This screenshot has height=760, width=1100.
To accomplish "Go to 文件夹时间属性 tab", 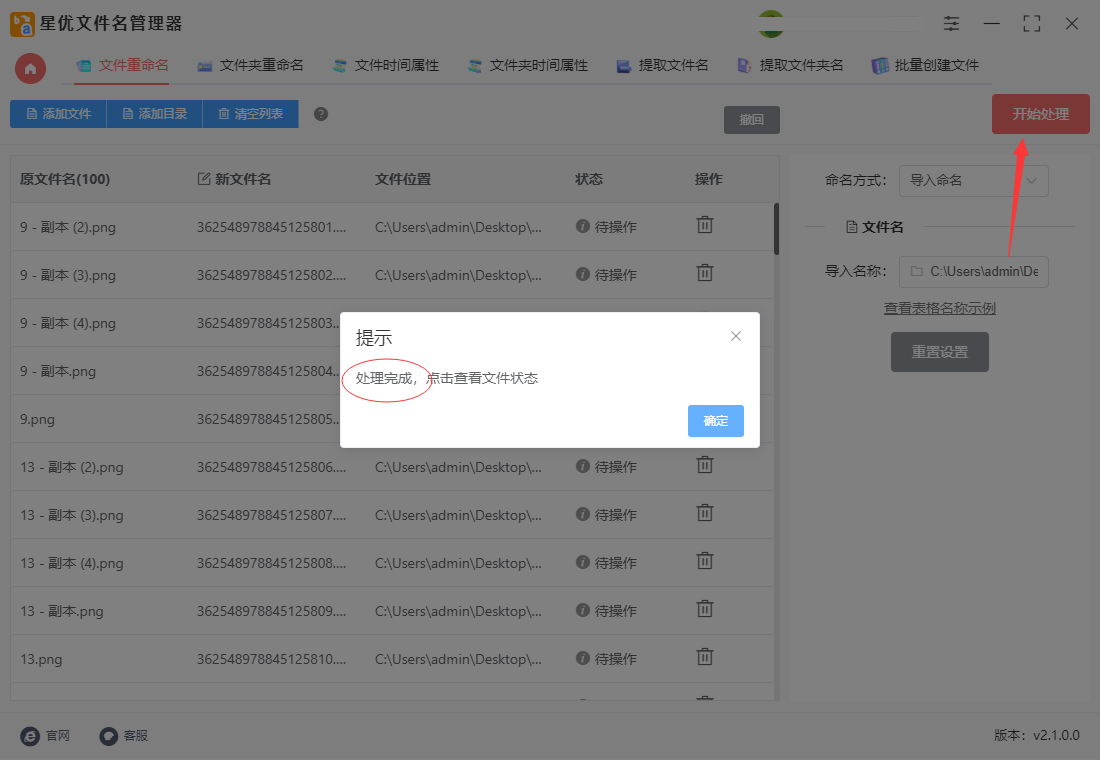I will (x=528, y=65).
